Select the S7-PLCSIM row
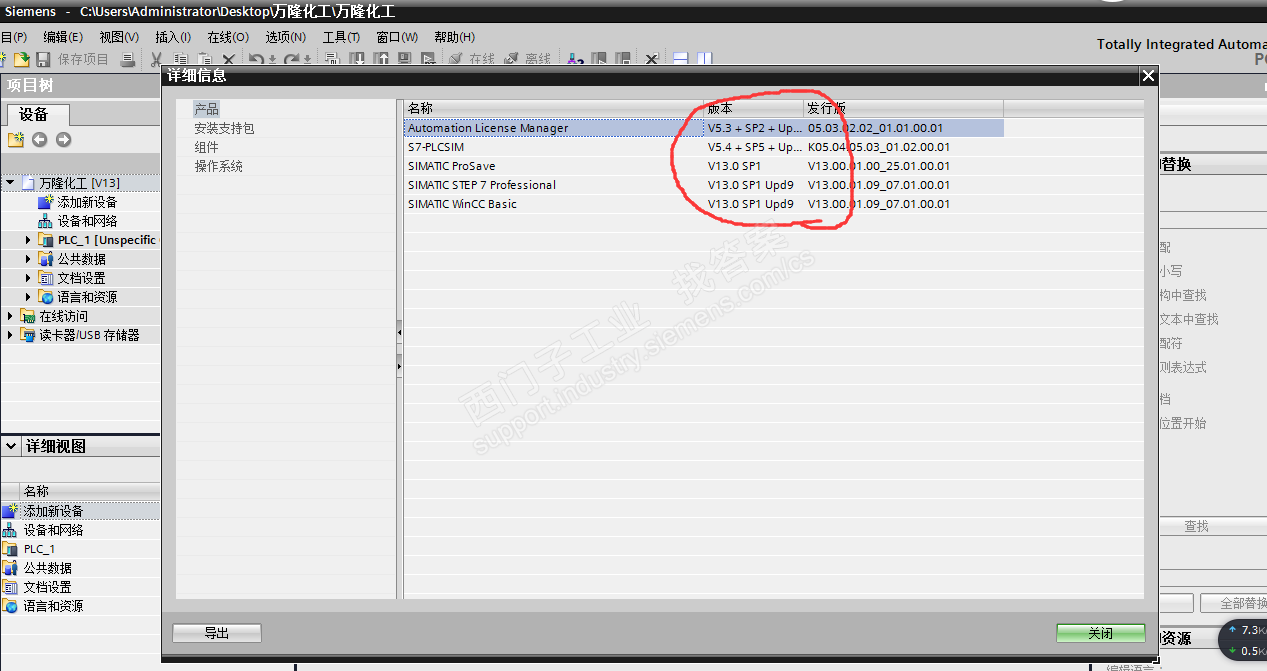Screen dimensions: 1267x671 (x=704, y=147)
